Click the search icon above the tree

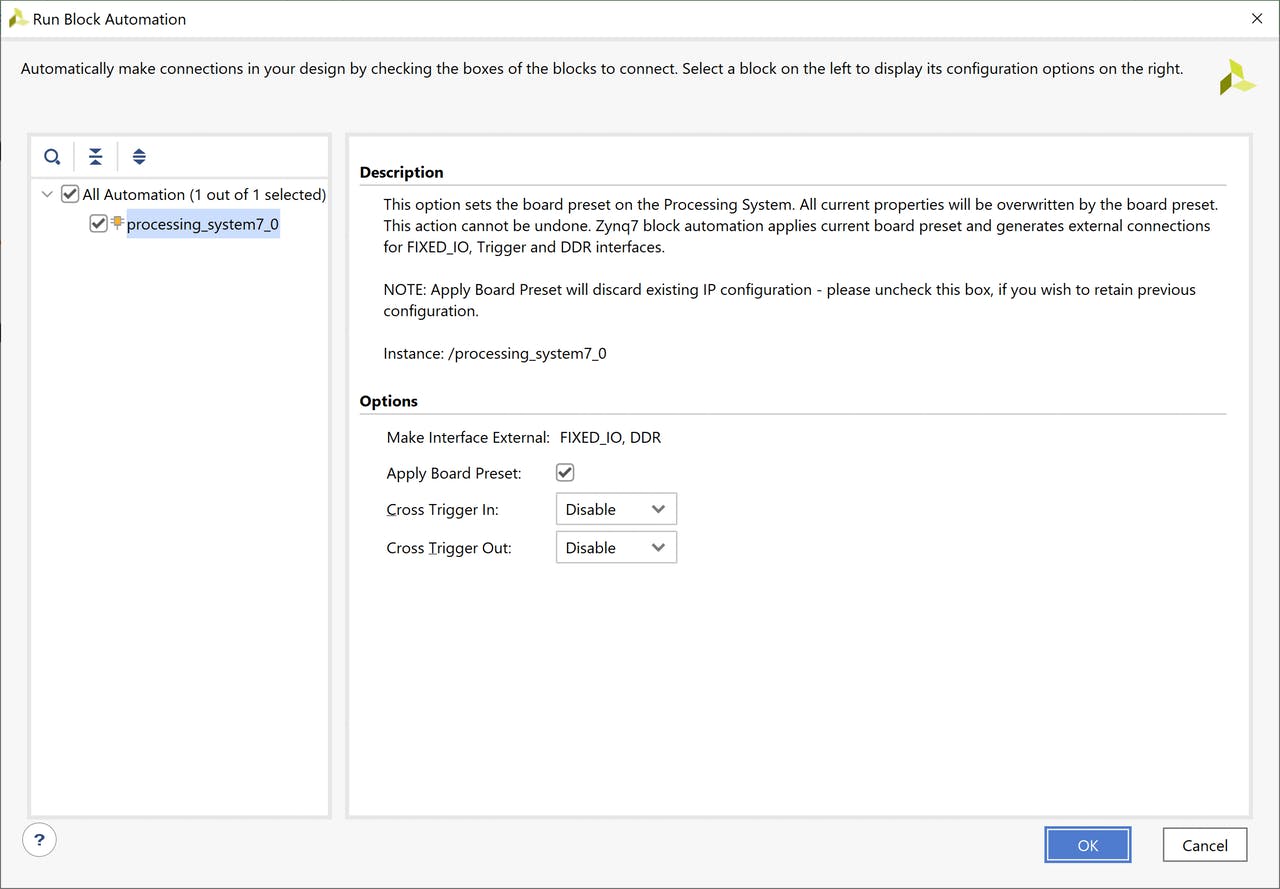coord(52,157)
